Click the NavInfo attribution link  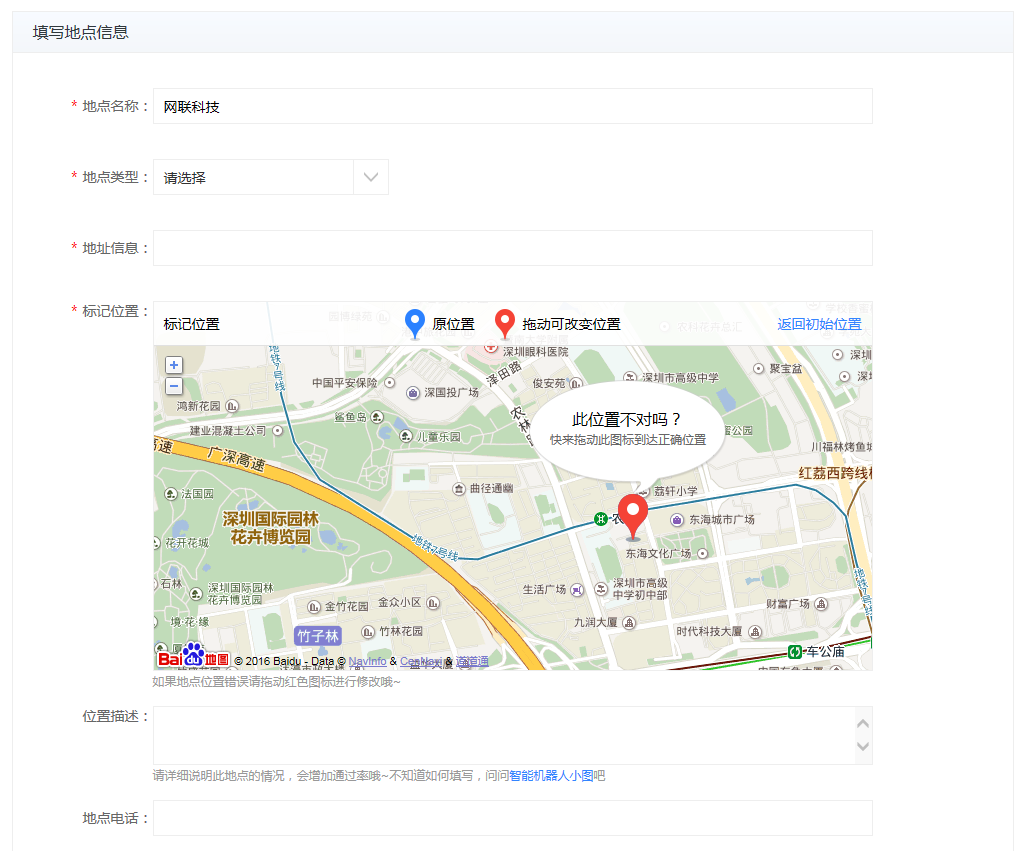[367, 661]
